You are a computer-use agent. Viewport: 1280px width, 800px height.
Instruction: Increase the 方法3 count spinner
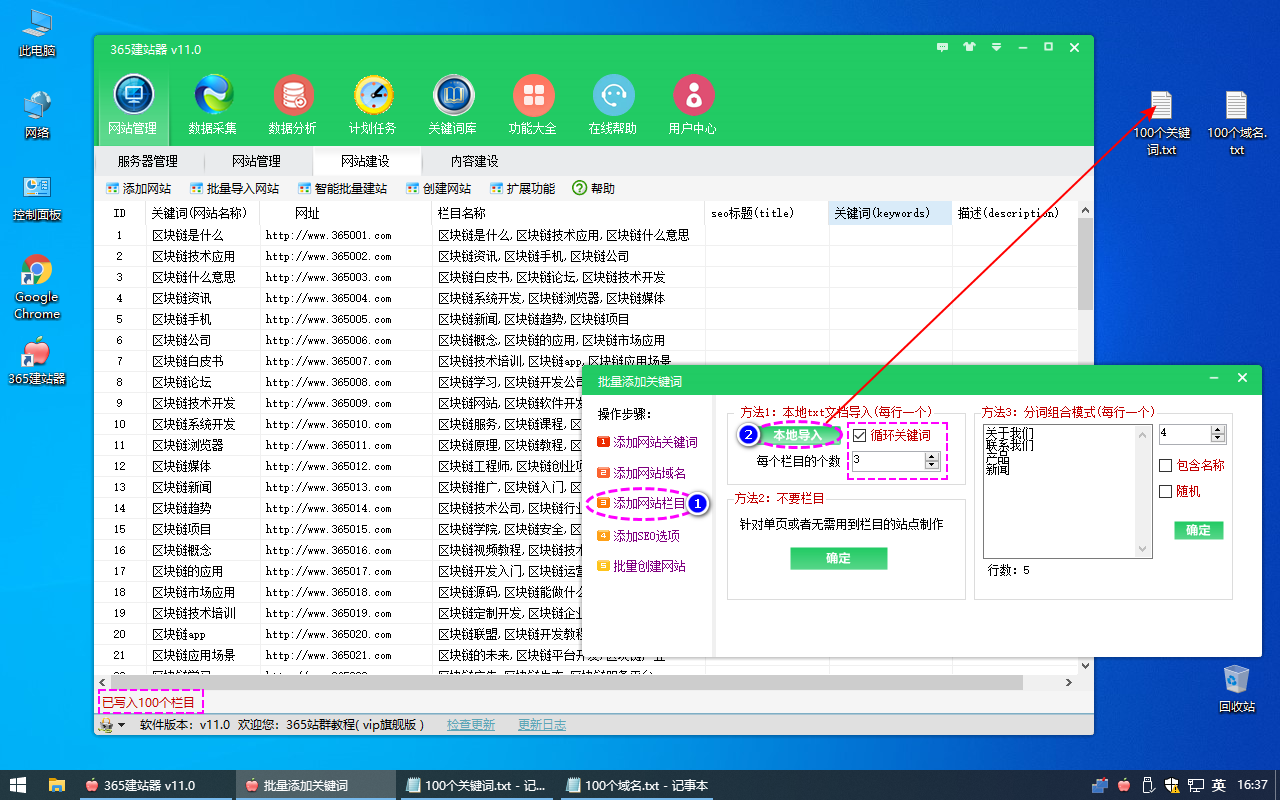pos(1218,429)
